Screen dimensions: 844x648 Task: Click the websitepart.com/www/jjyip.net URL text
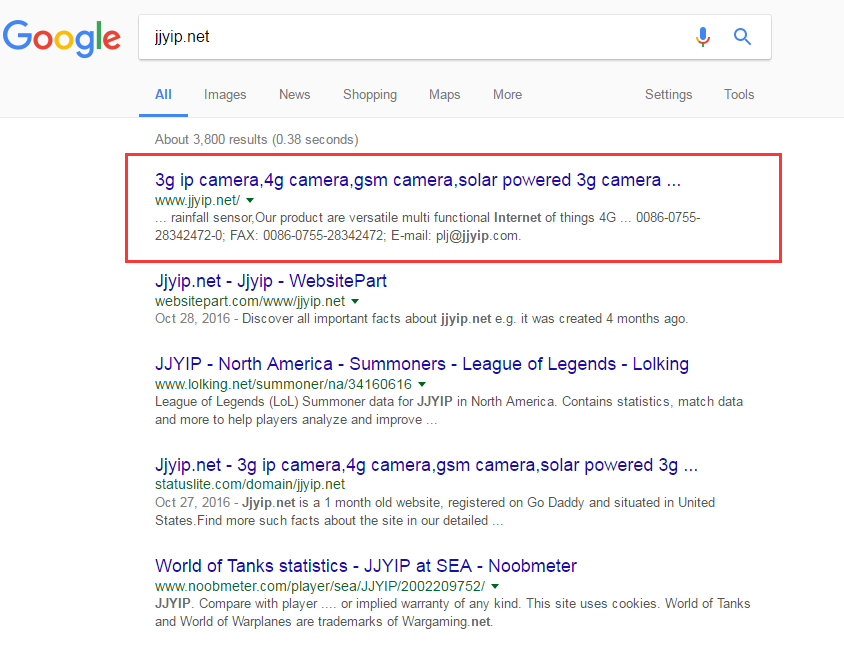pyautogui.click(x=250, y=301)
